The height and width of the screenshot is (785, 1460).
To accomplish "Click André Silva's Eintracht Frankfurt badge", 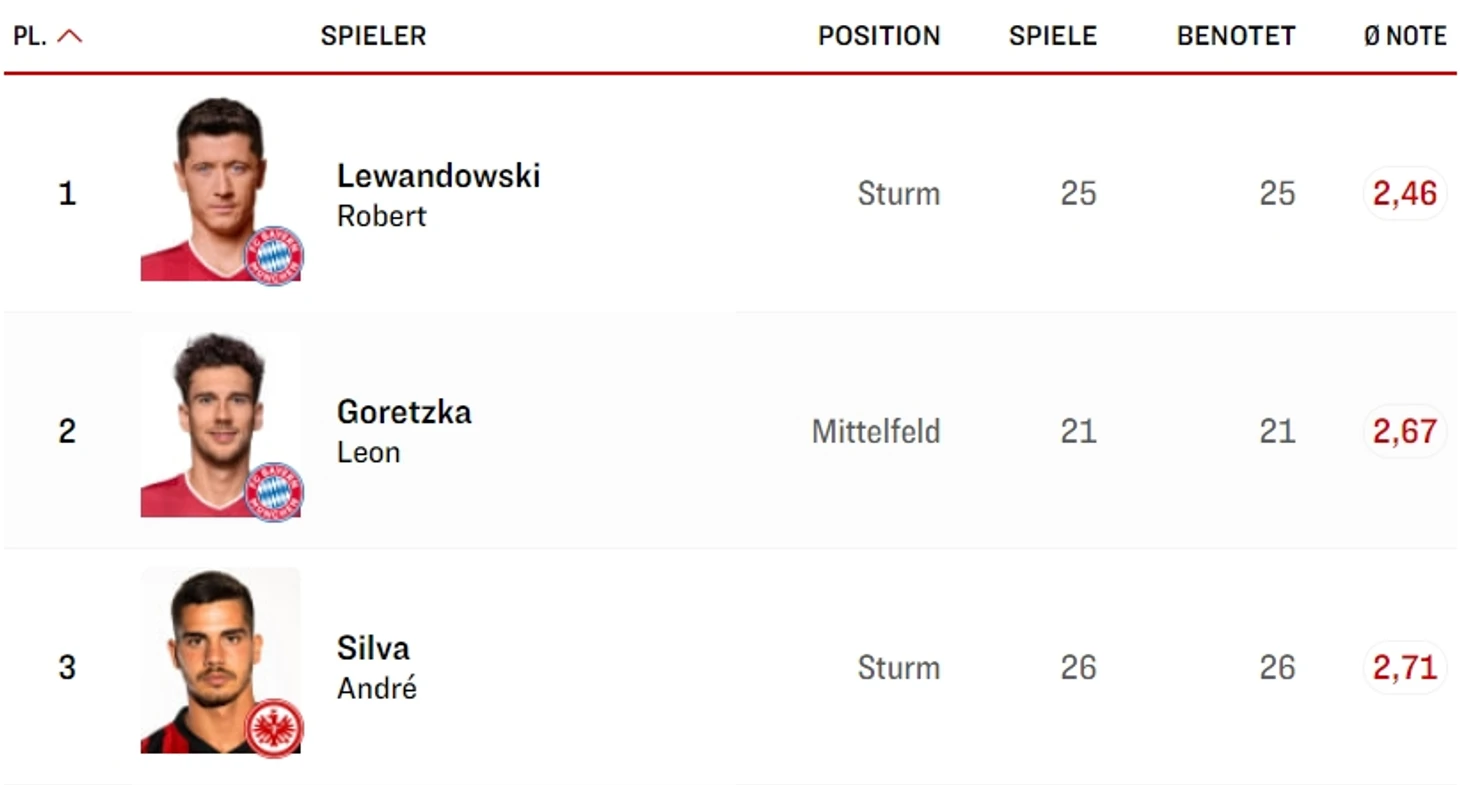I will pyautogui.click(x=273, y=728).
